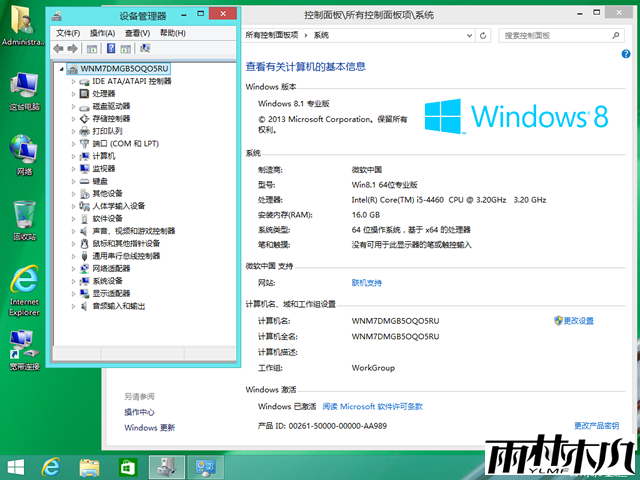Click the Back arrow in Device Manager toolbar

(58, 49)
